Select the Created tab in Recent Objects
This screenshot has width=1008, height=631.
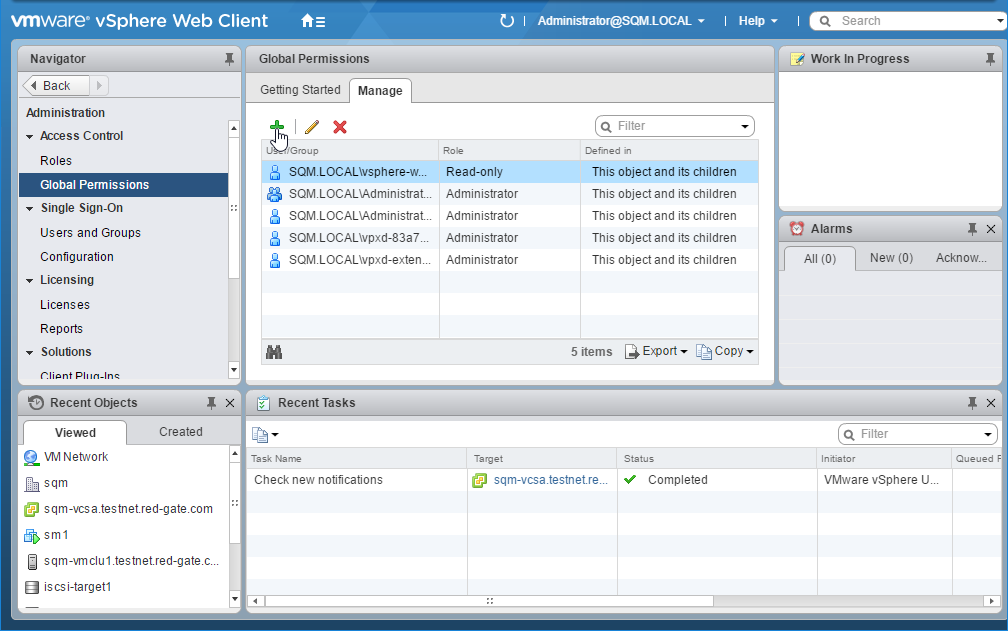coord(180,432)
